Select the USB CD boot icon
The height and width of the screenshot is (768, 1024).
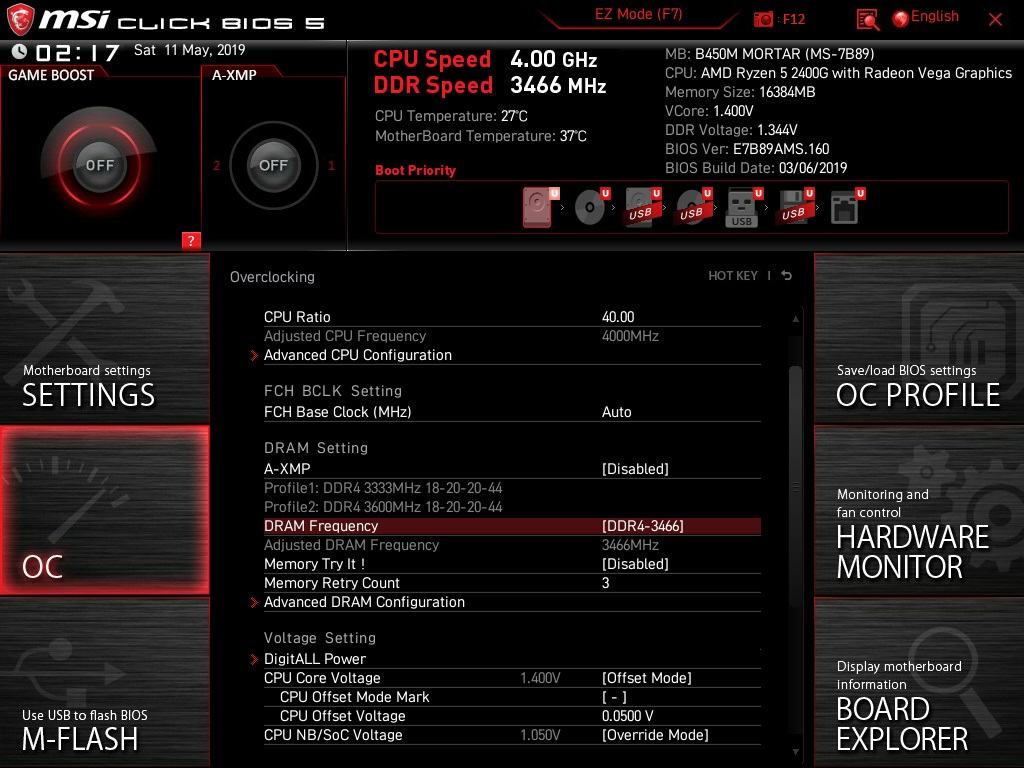point(693,207)
